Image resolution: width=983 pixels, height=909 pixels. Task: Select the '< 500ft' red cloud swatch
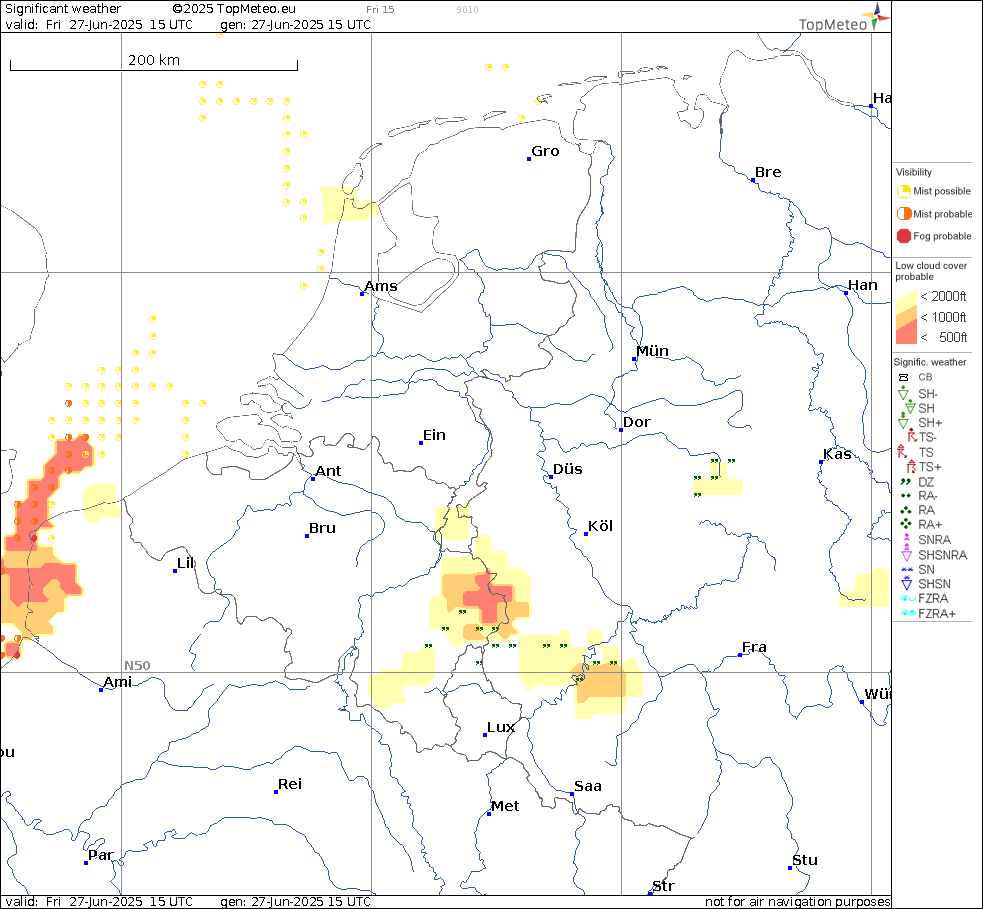pos(906,334)
